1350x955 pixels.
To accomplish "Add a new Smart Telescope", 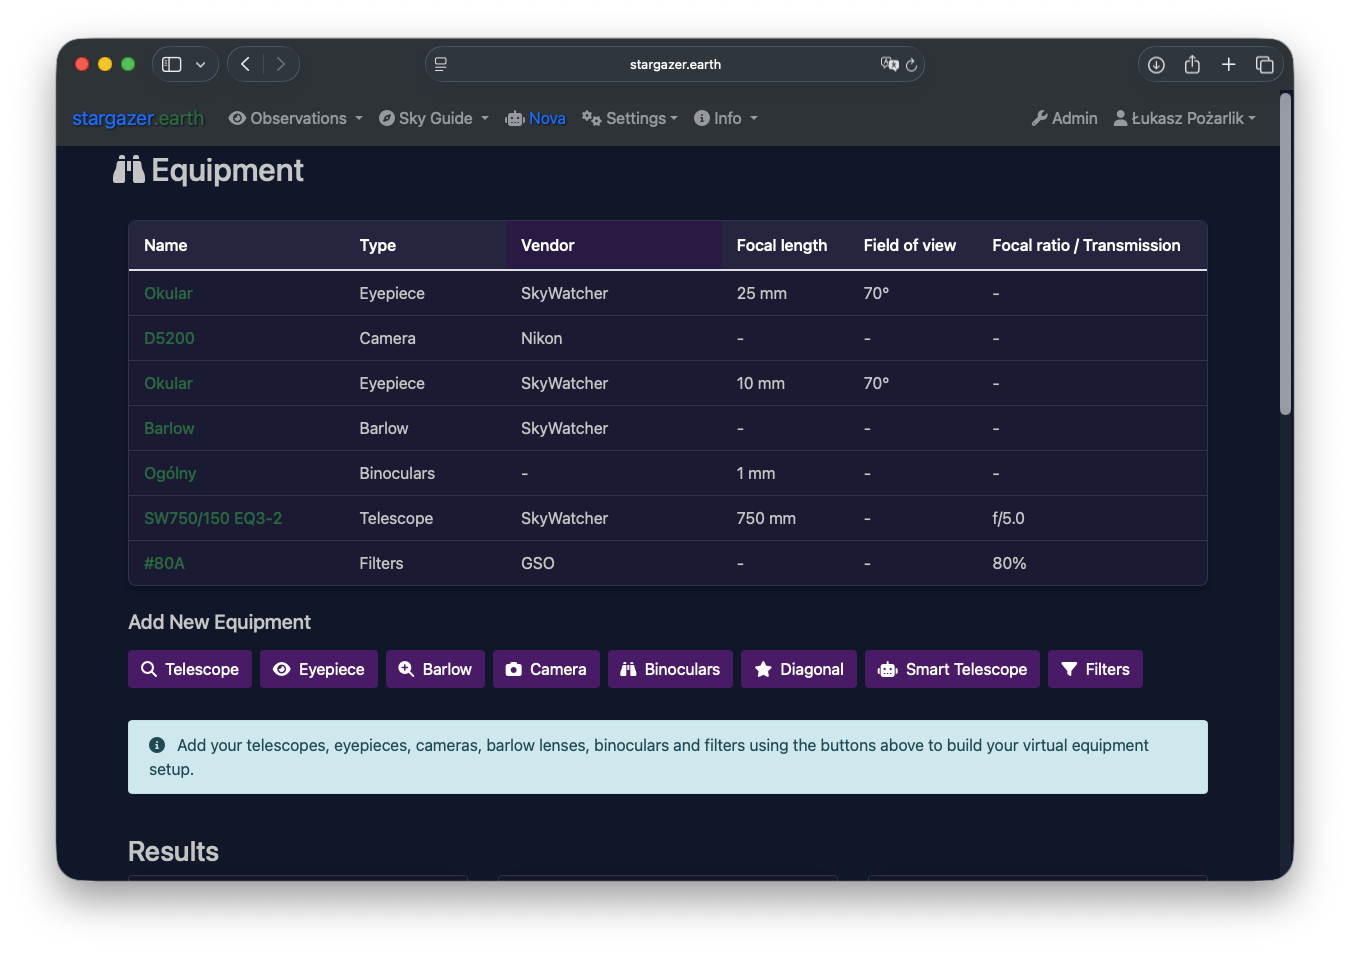I will coord(952,669).
